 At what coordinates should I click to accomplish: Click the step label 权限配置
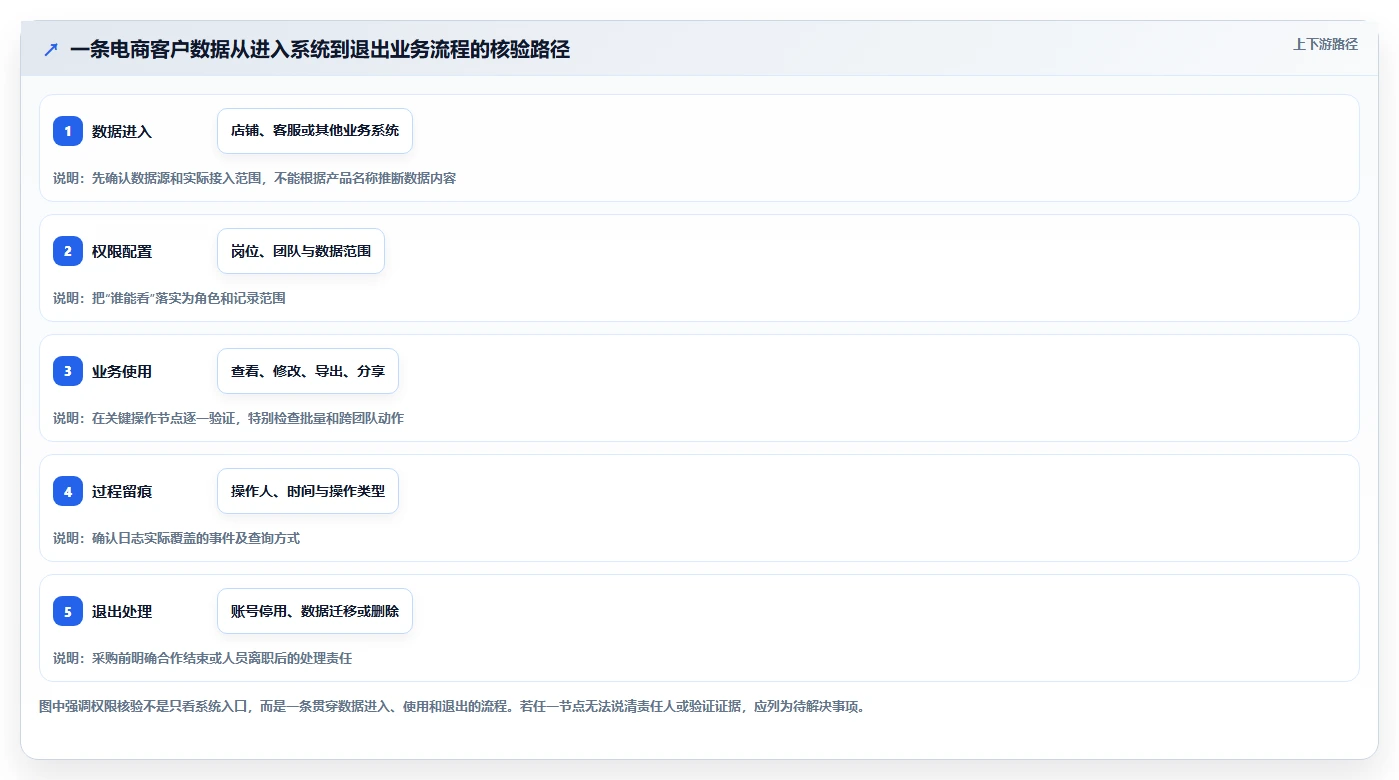coord(122,251)
